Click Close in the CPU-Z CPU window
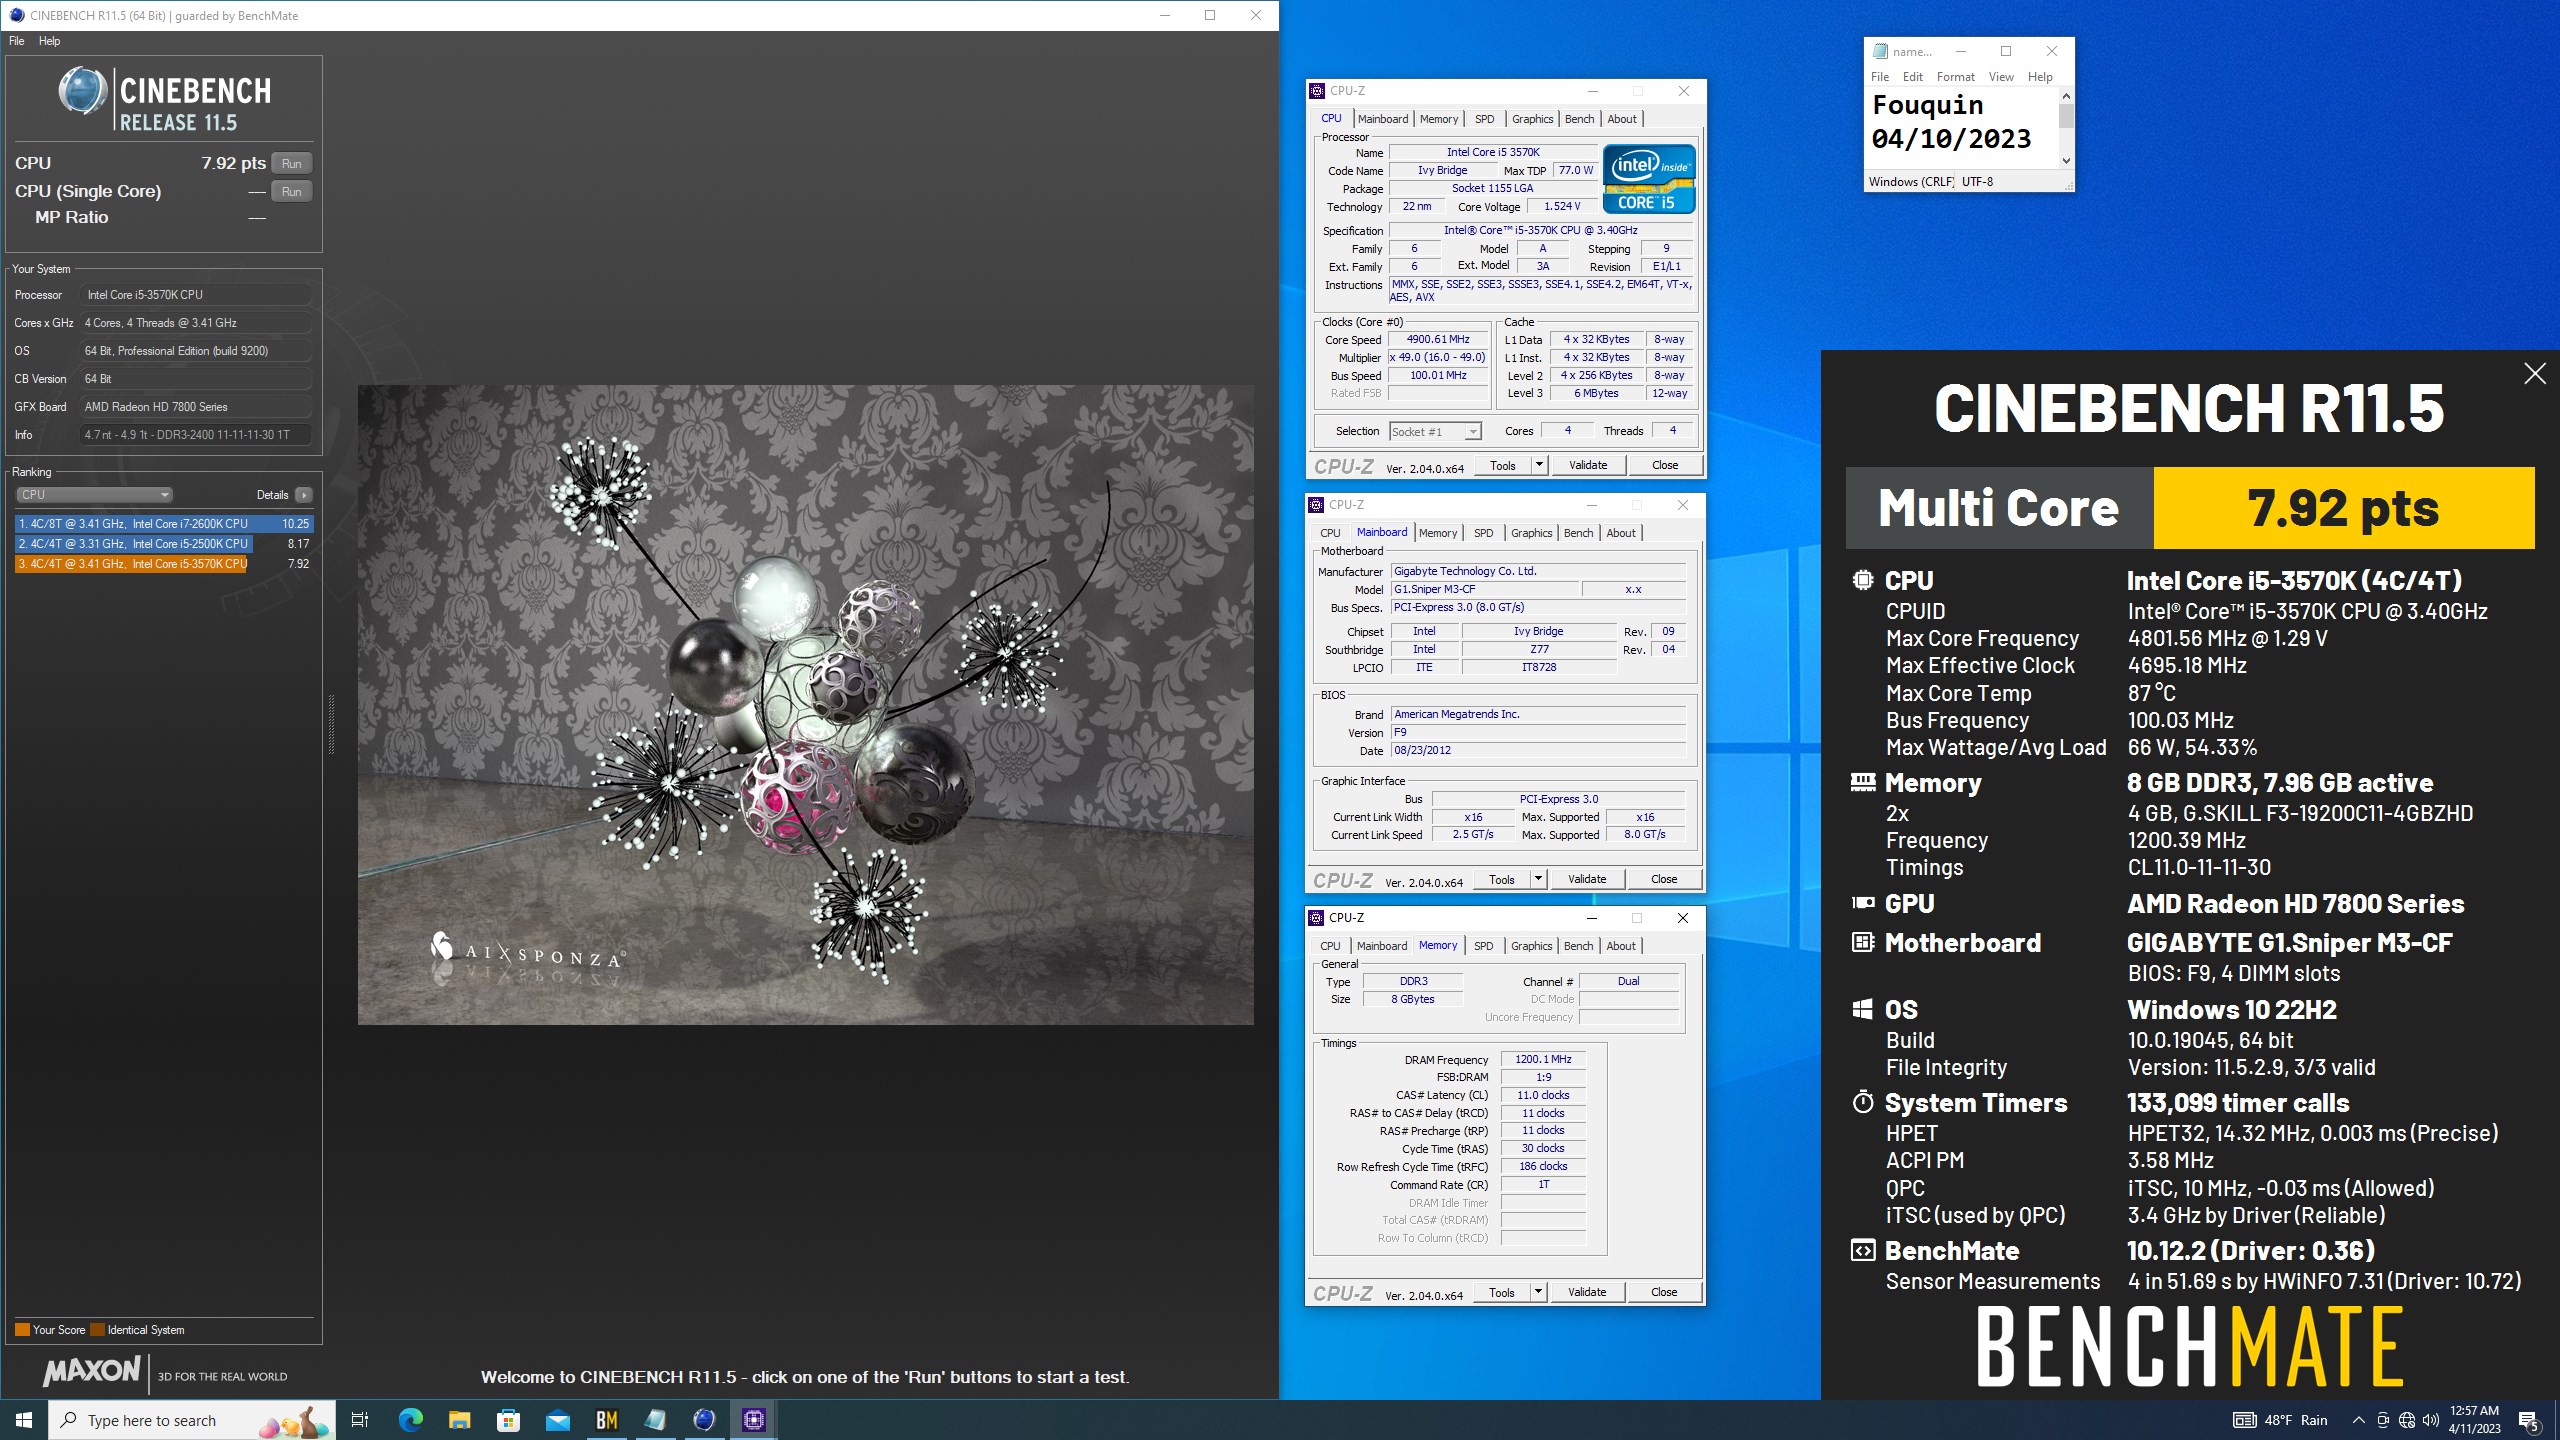The image size is (2560, 1440). [x=1665, y=465]
